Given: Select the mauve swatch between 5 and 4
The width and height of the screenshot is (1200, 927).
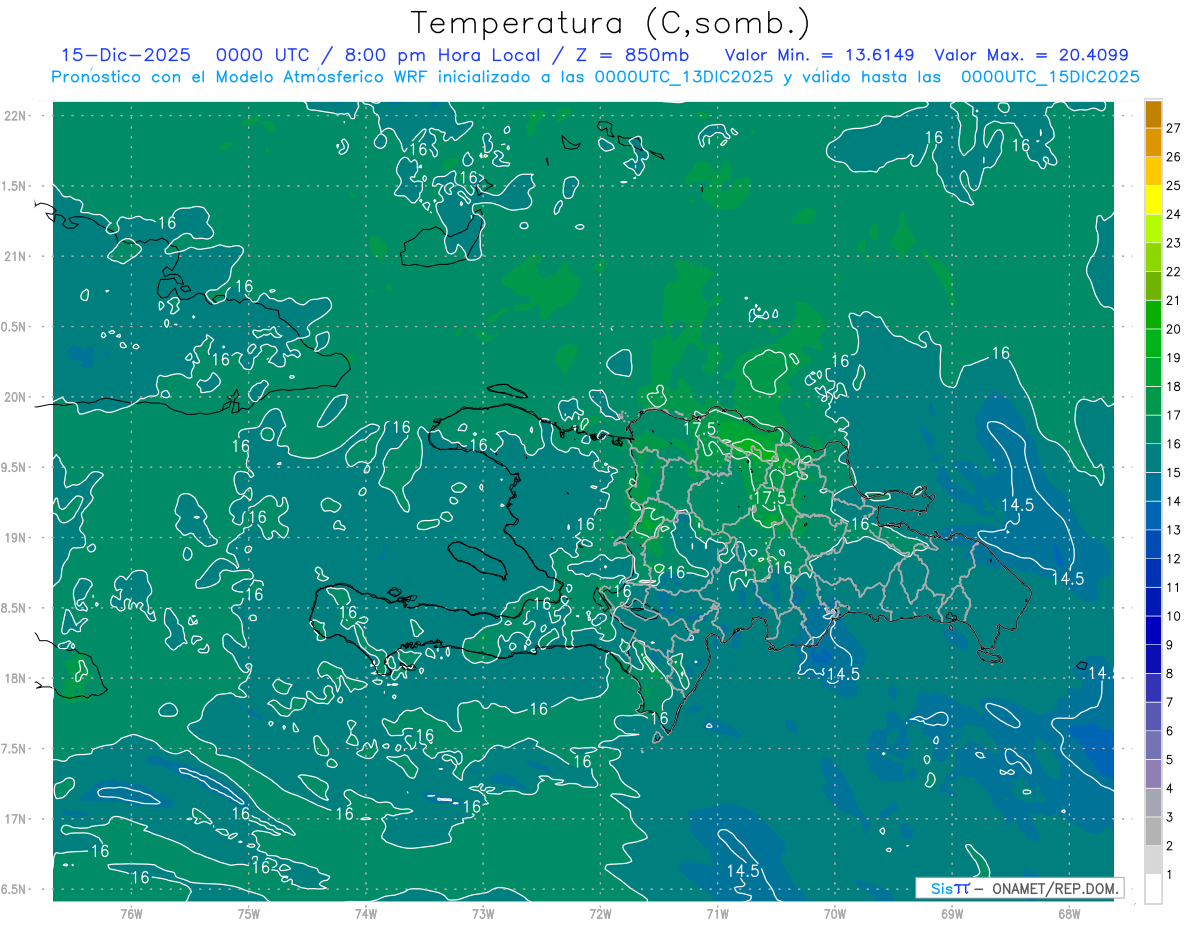Looking at the screenshot, I should [1153, 774].
